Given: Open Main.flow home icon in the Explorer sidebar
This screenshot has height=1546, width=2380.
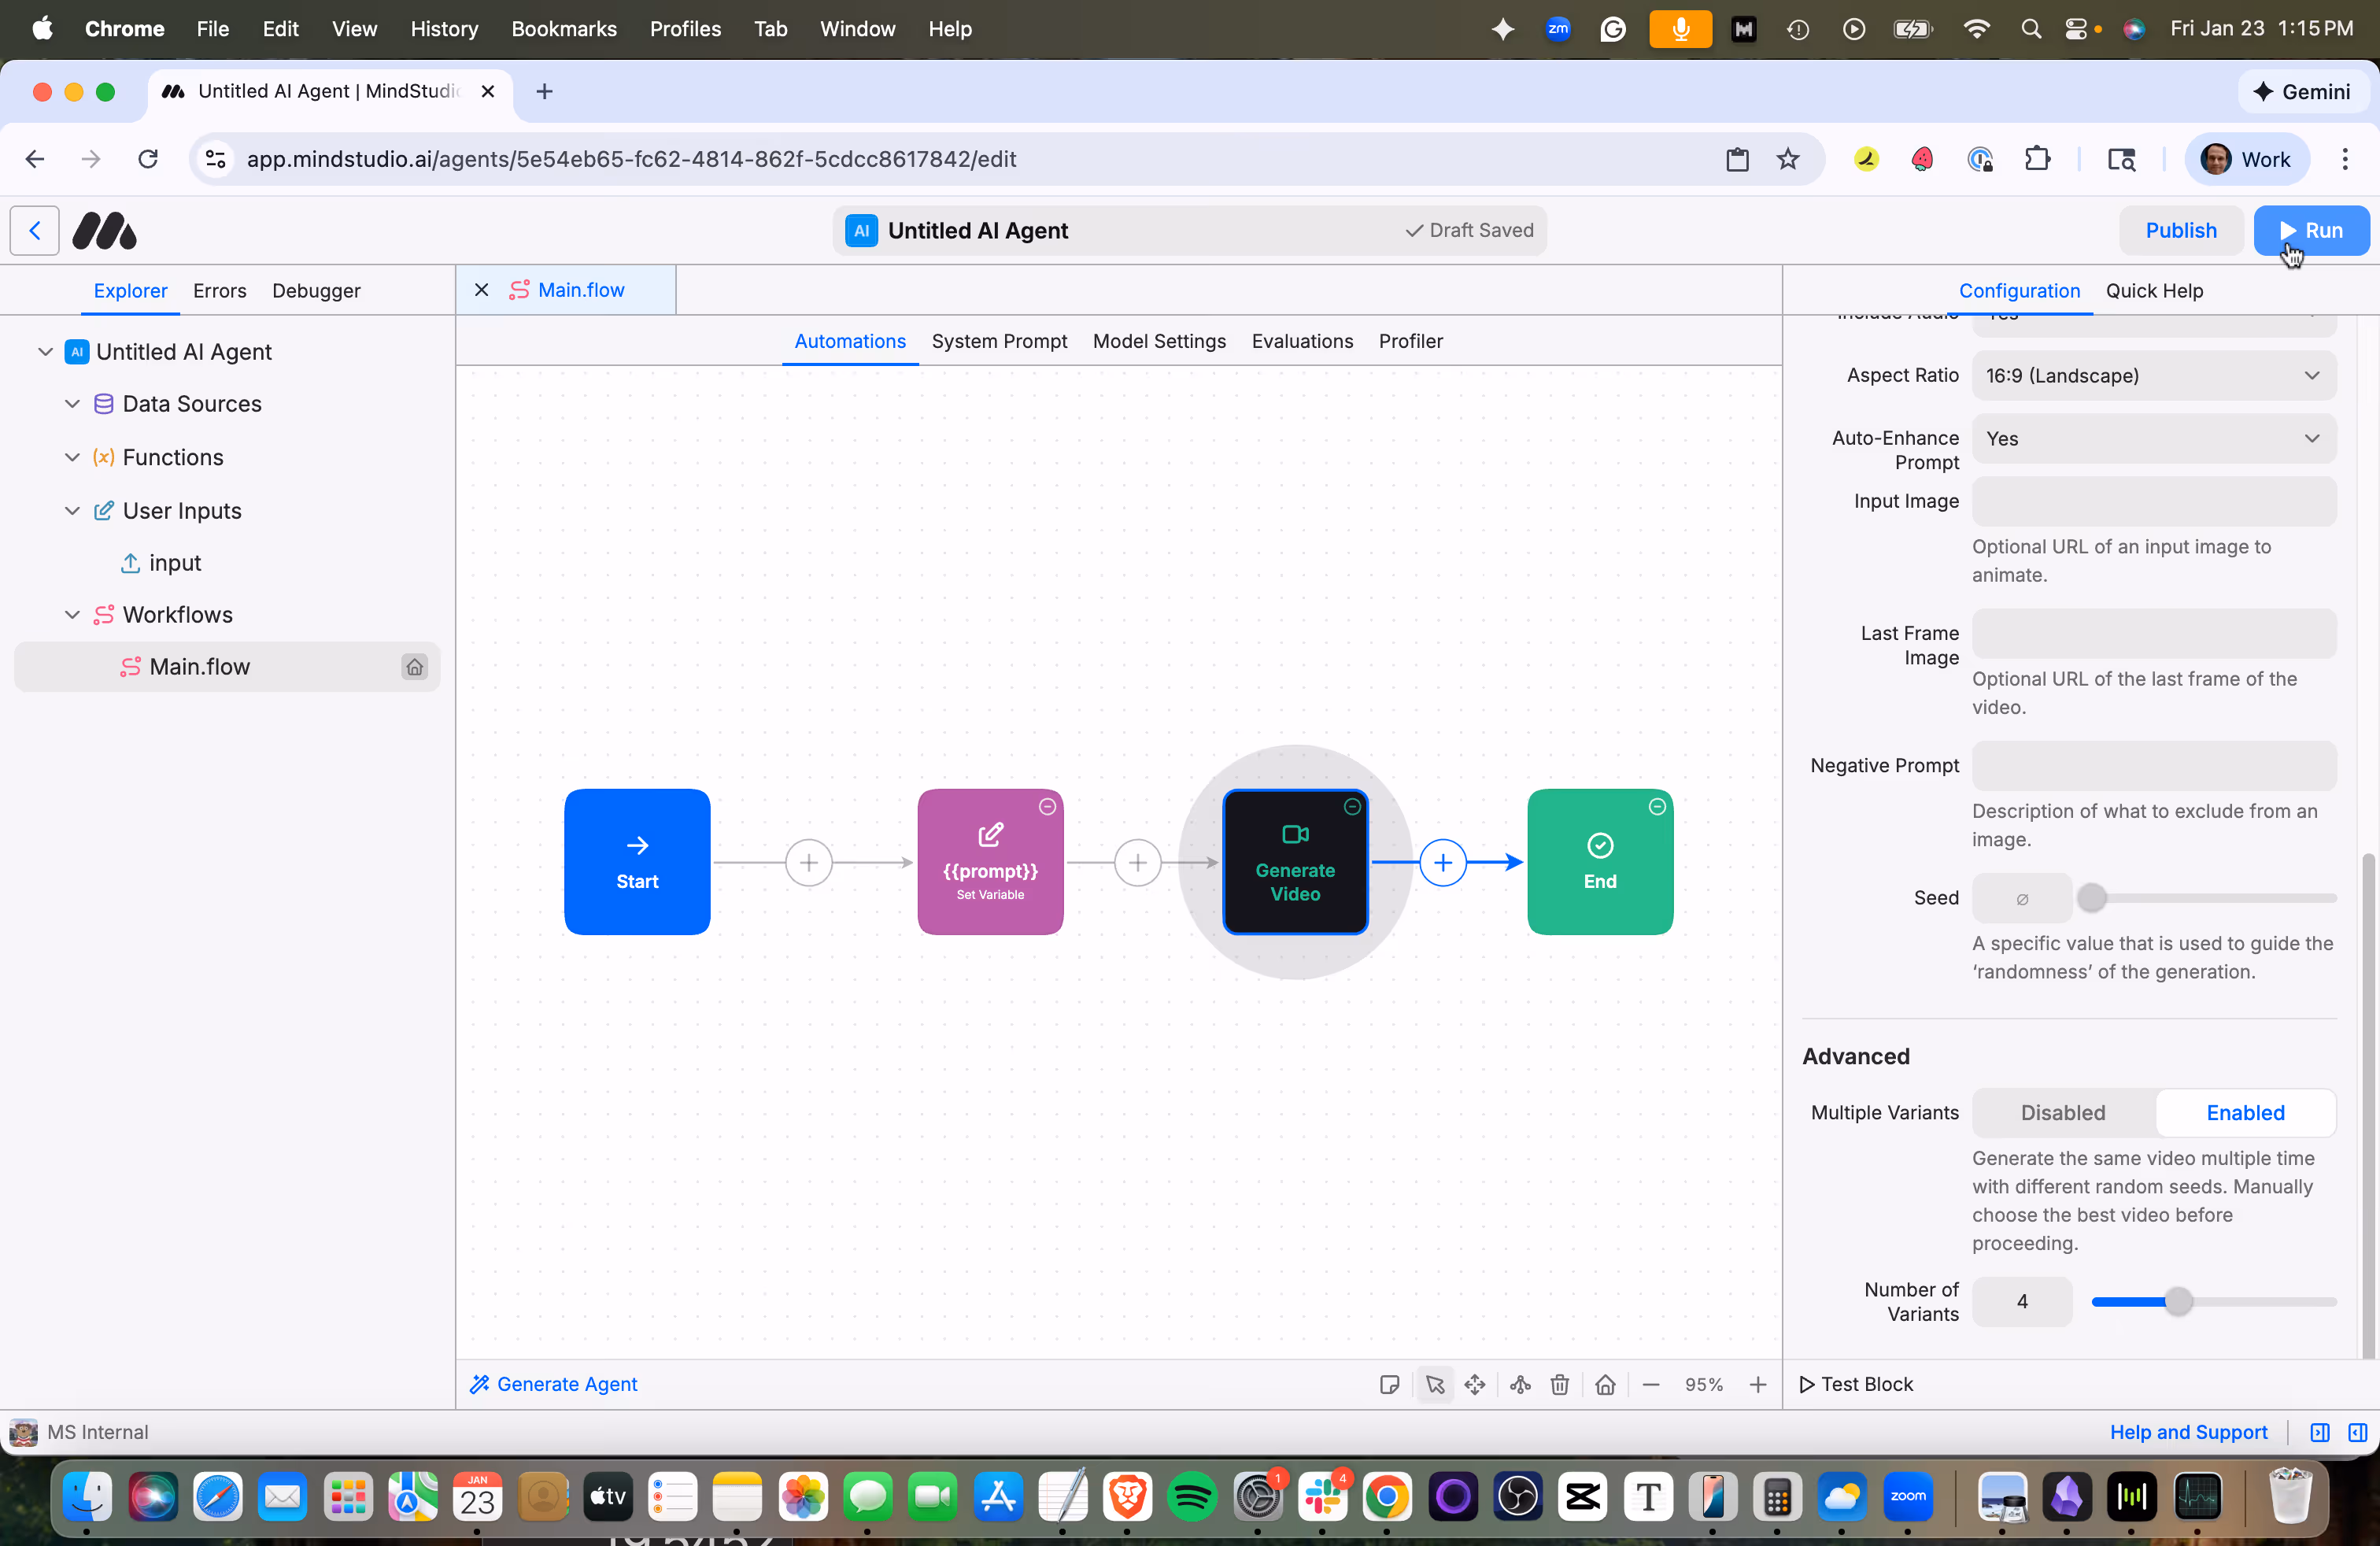Looking at the screenshot, I should [x=414, y=666].
